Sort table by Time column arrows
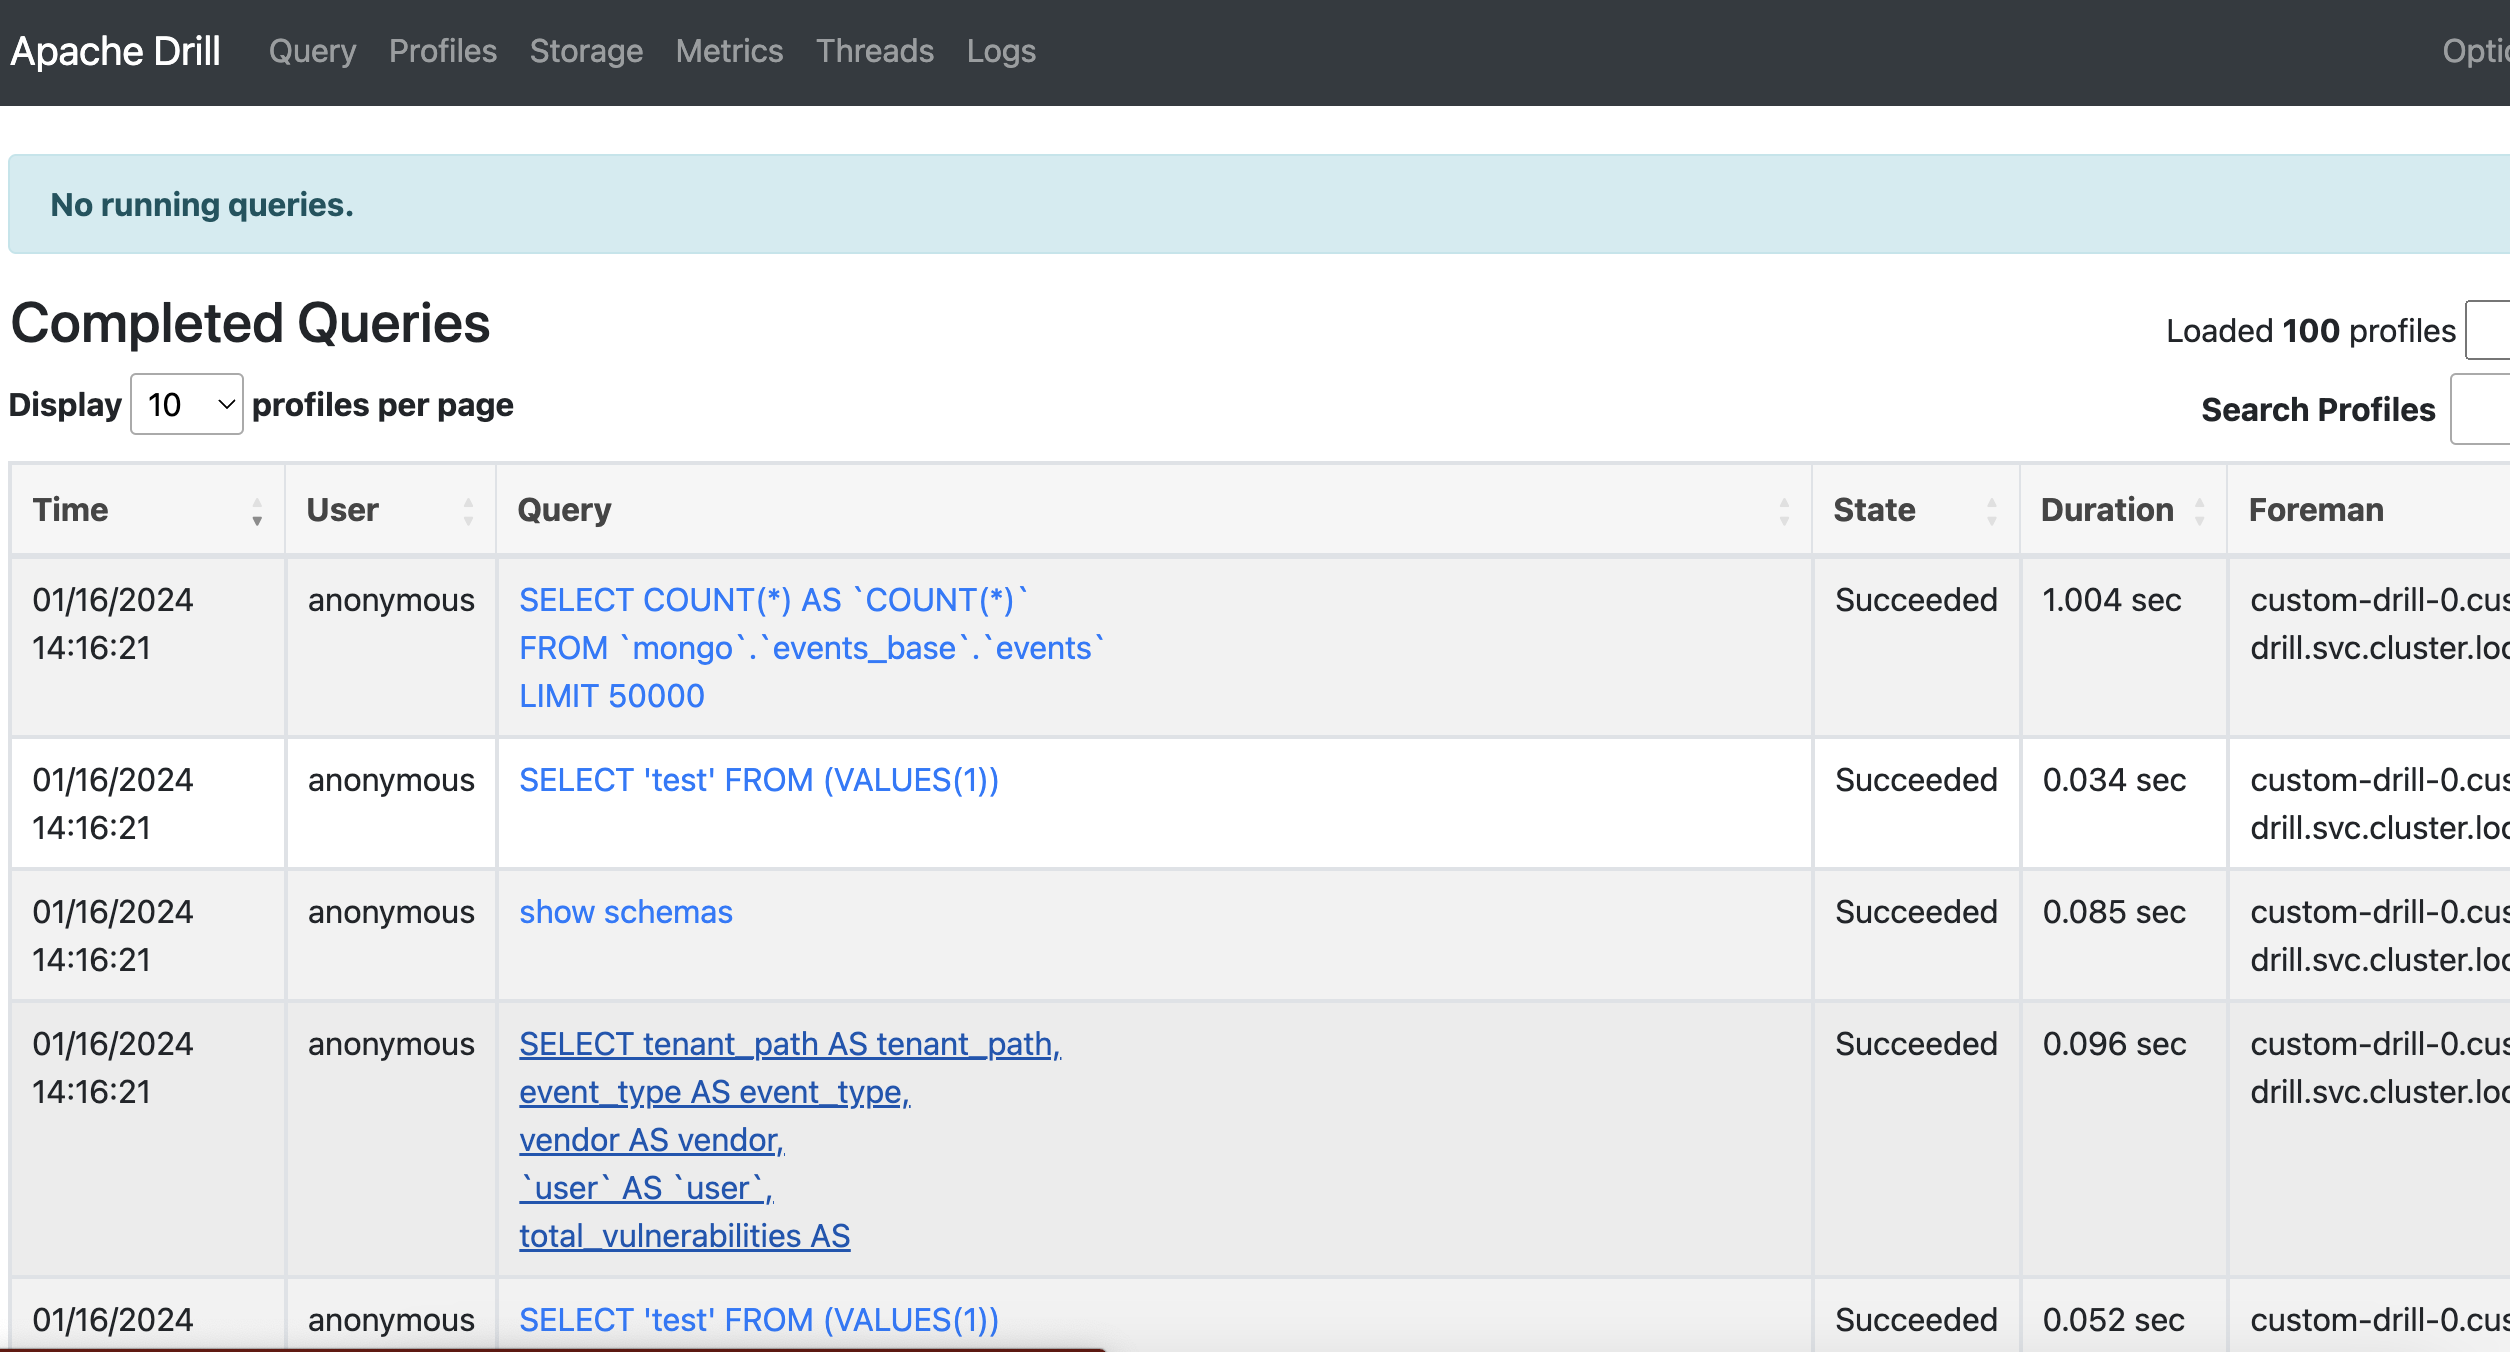 click(257, 512)
